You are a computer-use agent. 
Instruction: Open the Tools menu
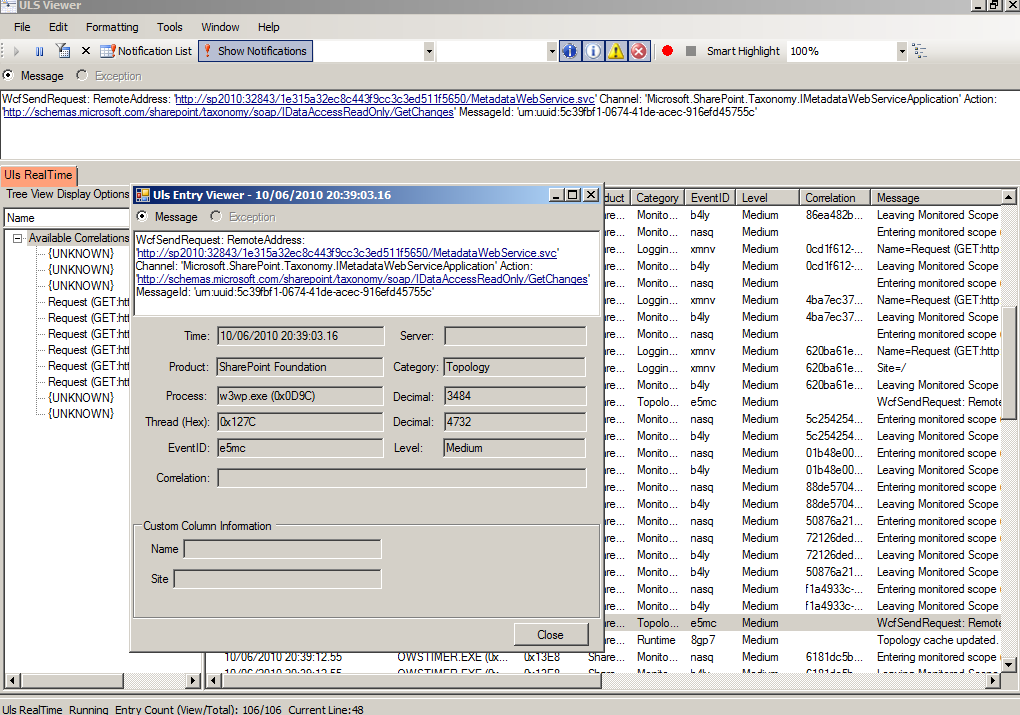pyautogui.click(x=169, y=27)
